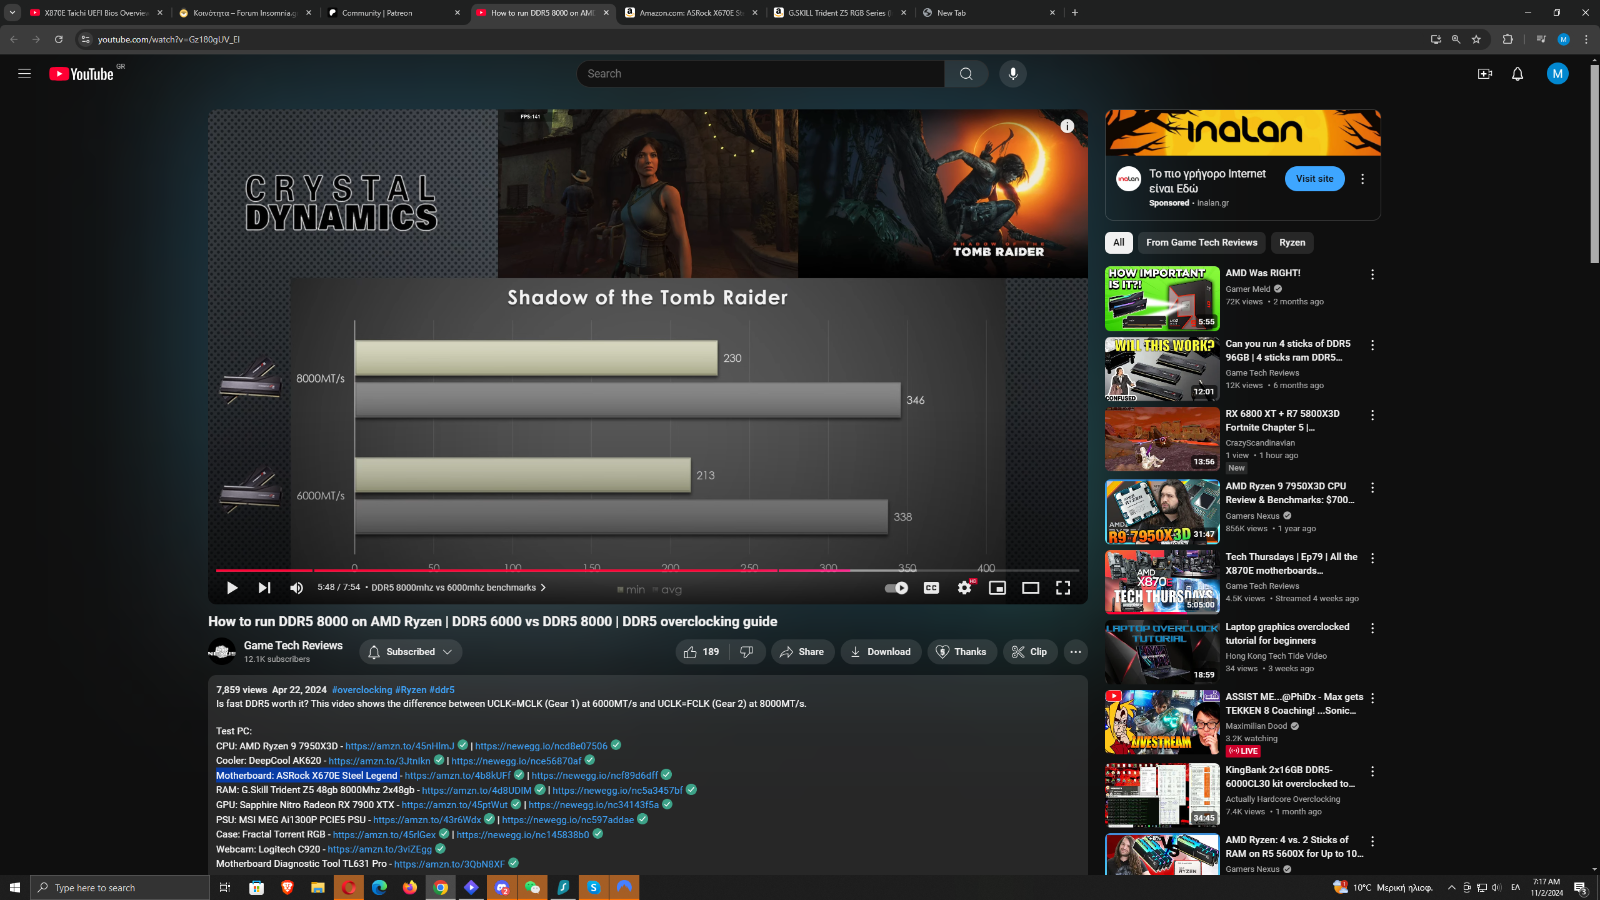
Task: Open options for "AMD Ryzen 9 7950X3D CPU Review"
Action: [x=1372, y=488]
